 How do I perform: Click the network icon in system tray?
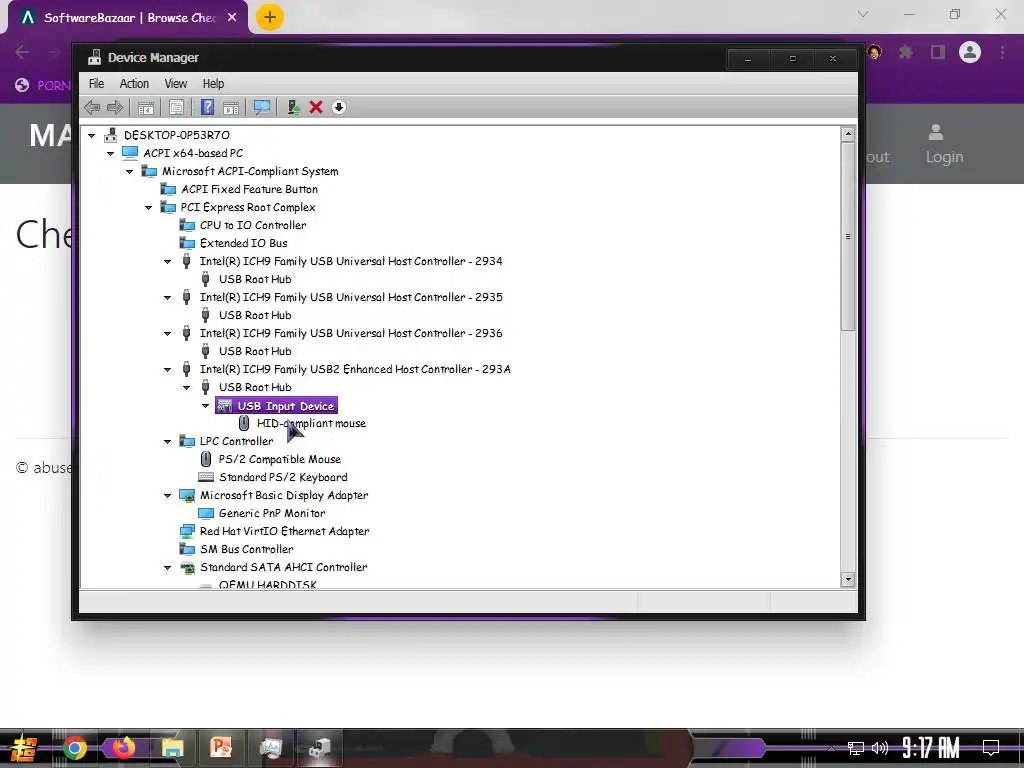click(856, 748)
